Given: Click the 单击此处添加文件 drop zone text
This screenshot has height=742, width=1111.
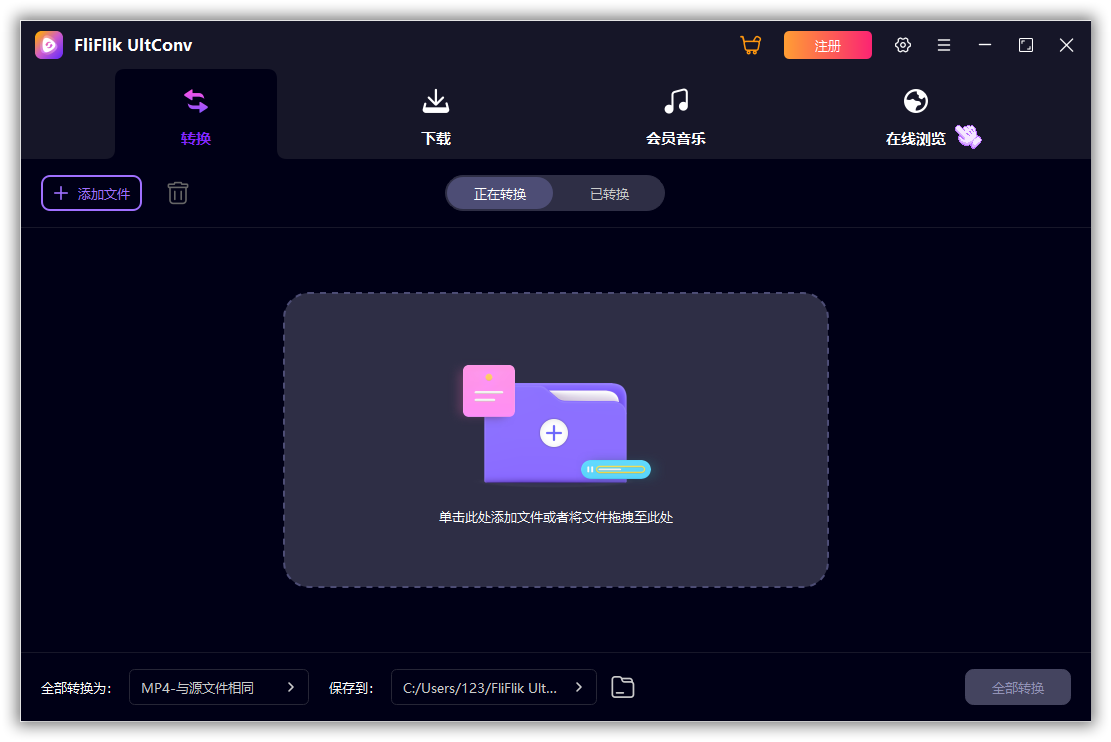Looking at the screenshot, I should pyautogui.click(x=555, y=517).
